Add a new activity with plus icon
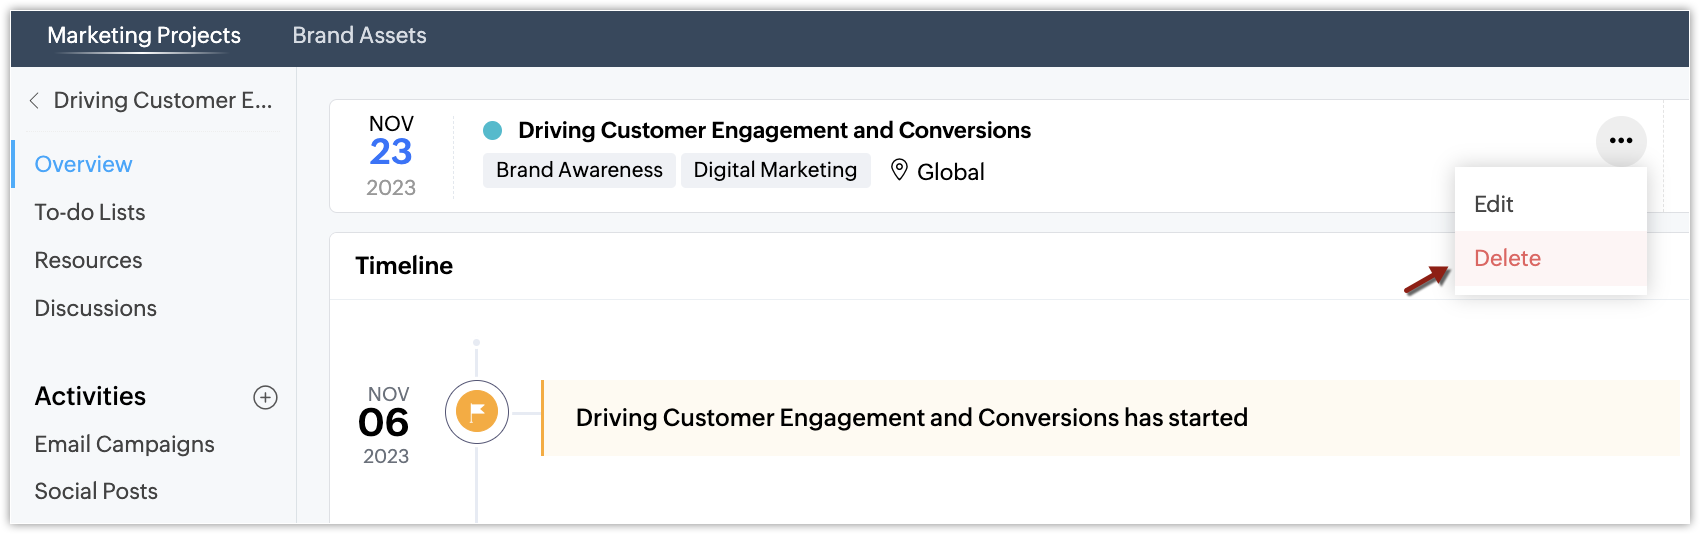Screen dimensions: 1700x534 pyautogui.click(x=265, y=397)
